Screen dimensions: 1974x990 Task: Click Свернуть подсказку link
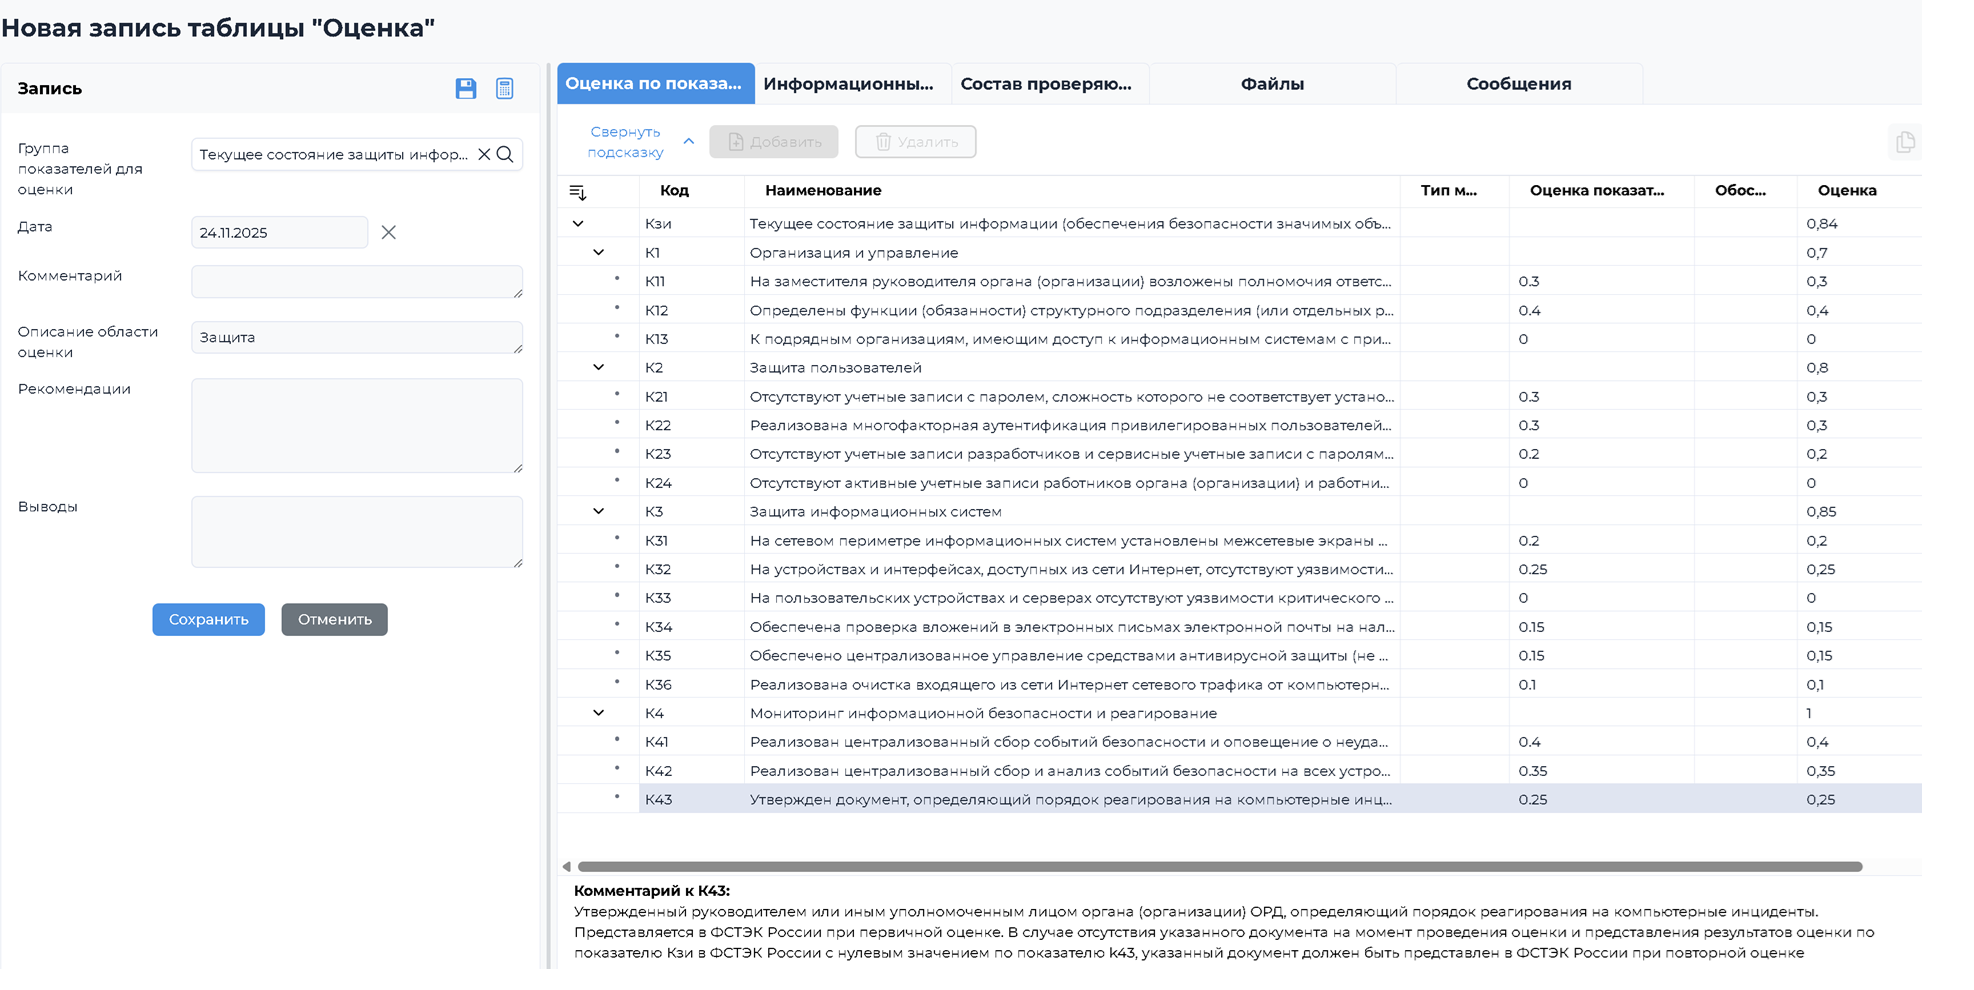click(x=626, y=142)
